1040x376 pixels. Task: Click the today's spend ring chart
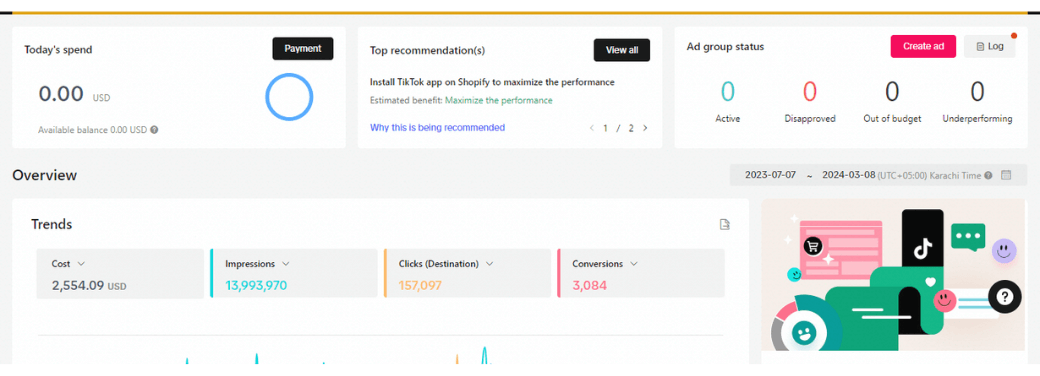pyautogui.click(x=289, y=97)
